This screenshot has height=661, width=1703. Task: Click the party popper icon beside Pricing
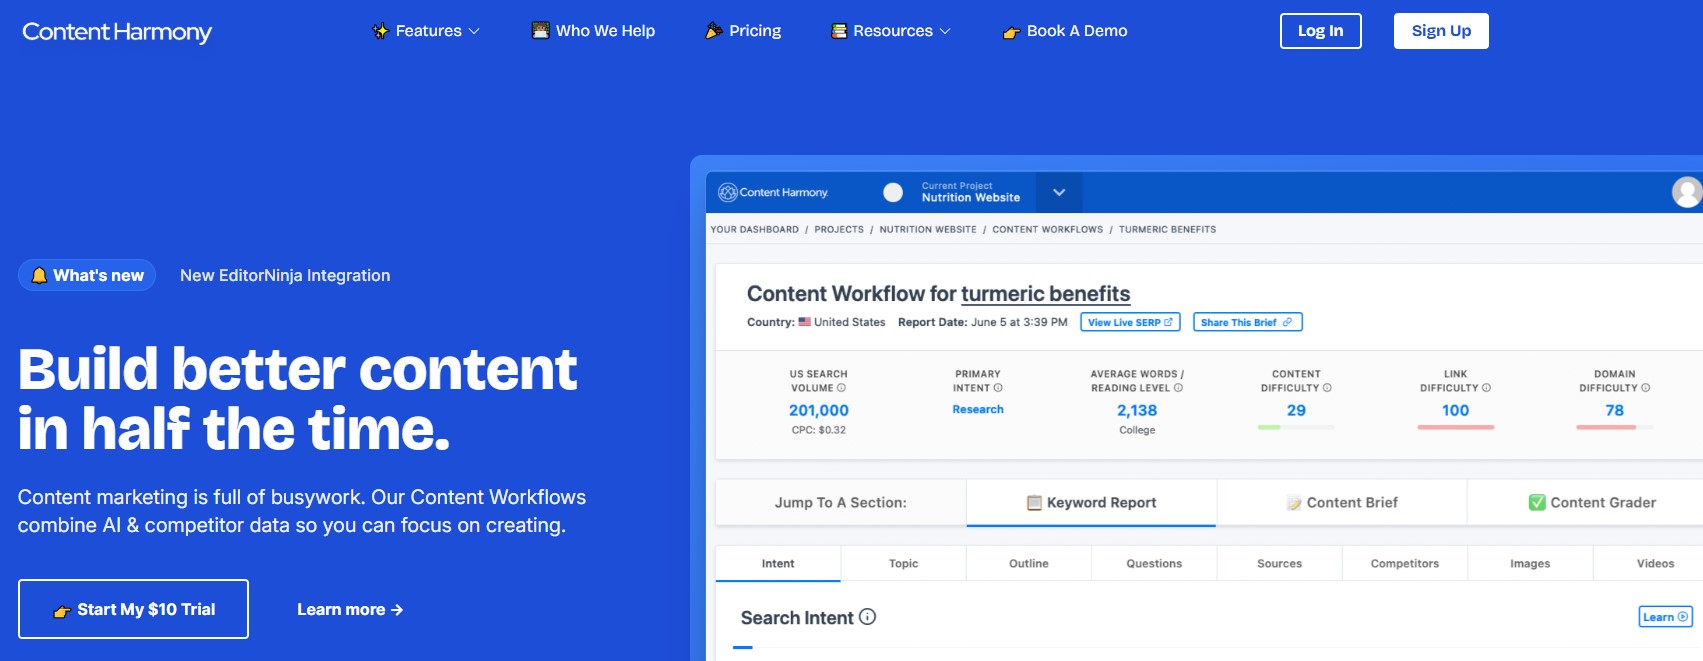point(714,31)
